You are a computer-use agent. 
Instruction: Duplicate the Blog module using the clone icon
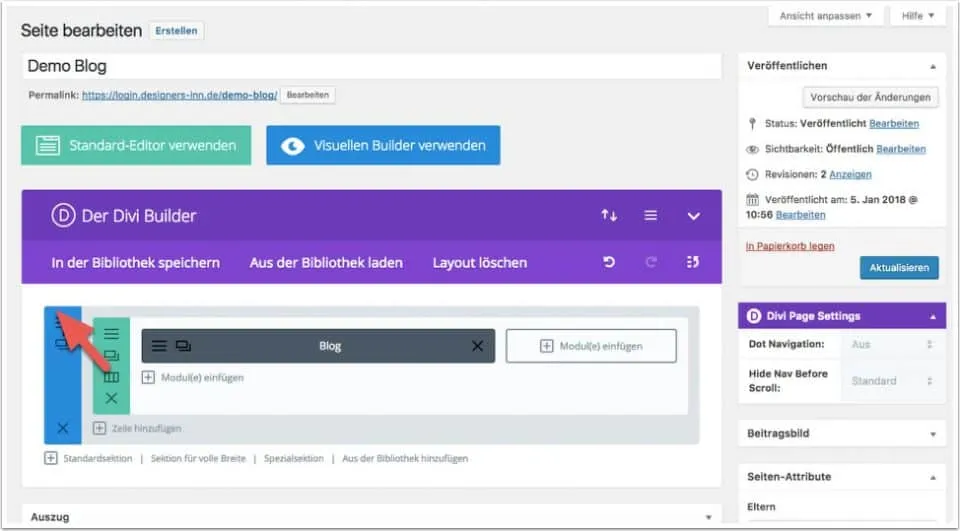[183, 346]
